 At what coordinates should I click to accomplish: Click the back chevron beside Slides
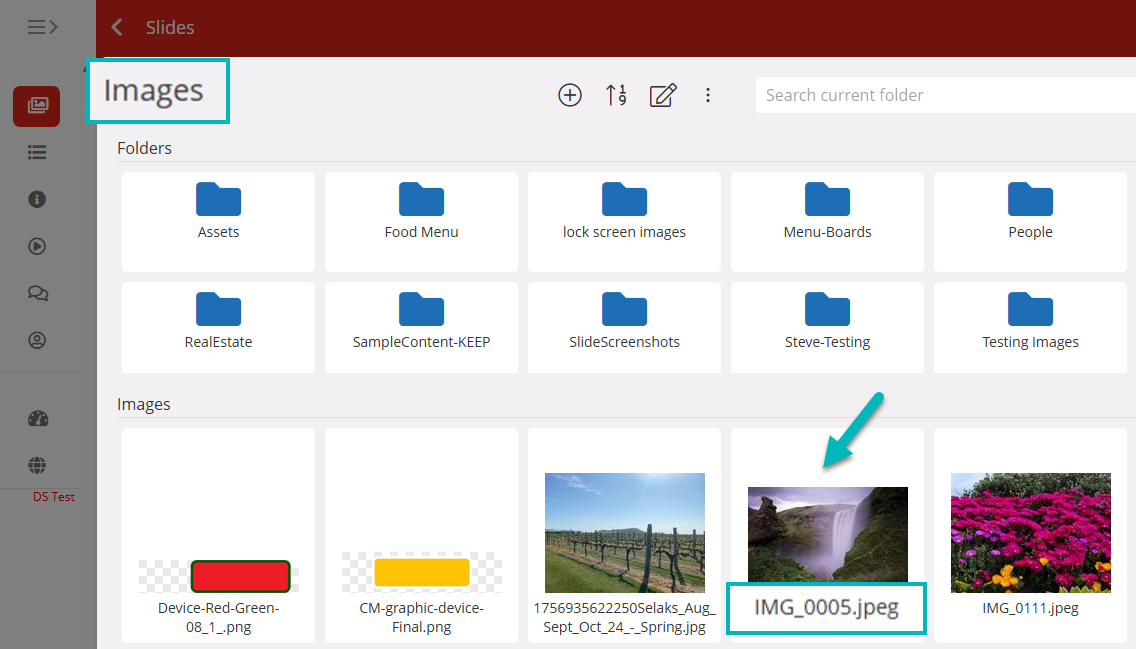[x=117, y=27]
